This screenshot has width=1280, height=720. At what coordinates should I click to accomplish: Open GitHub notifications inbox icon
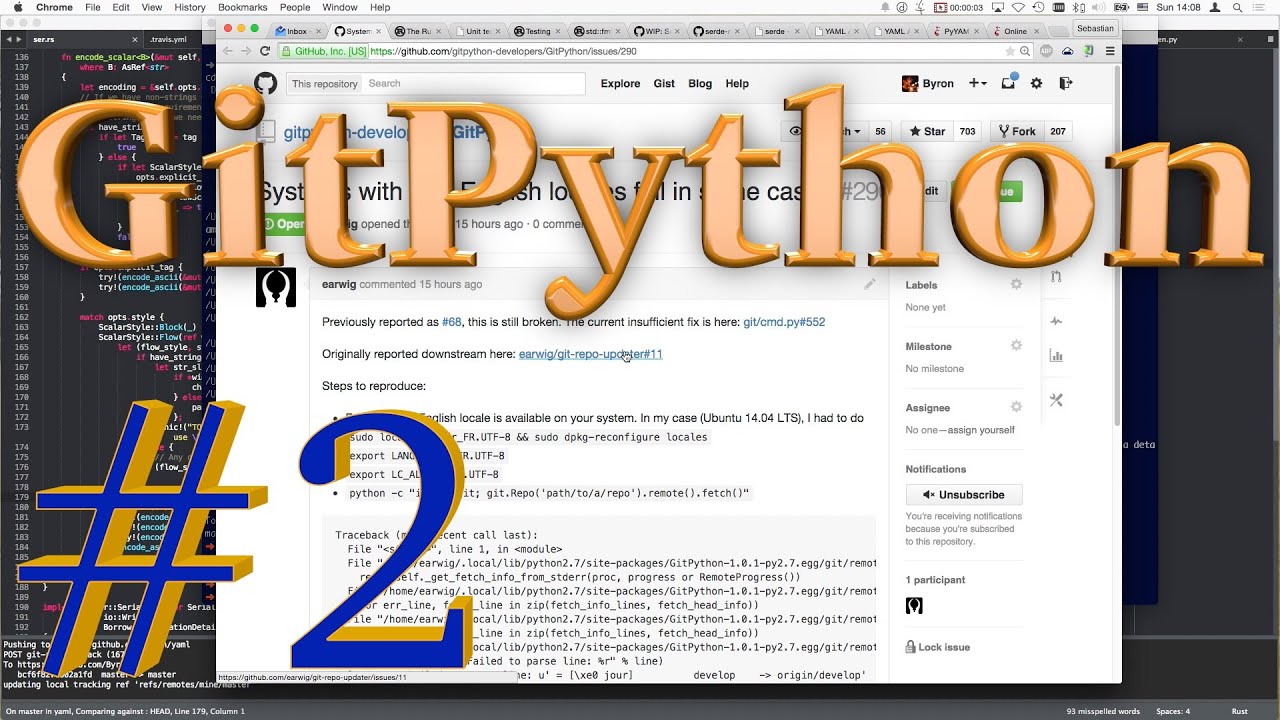coord(1009,83)
